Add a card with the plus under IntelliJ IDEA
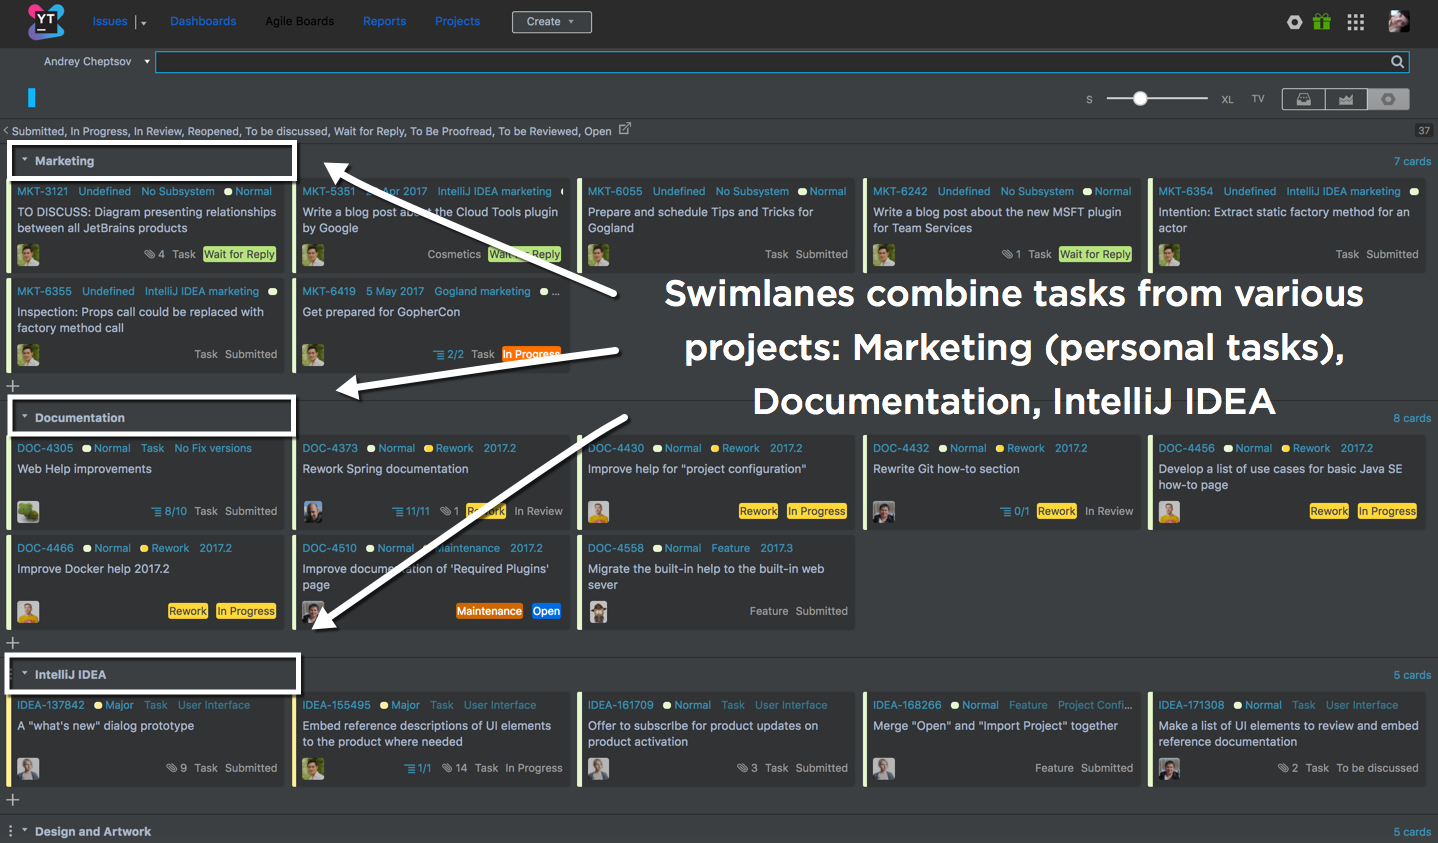The width and height of the screenshot is (1438, 843). tap(13, 800)
